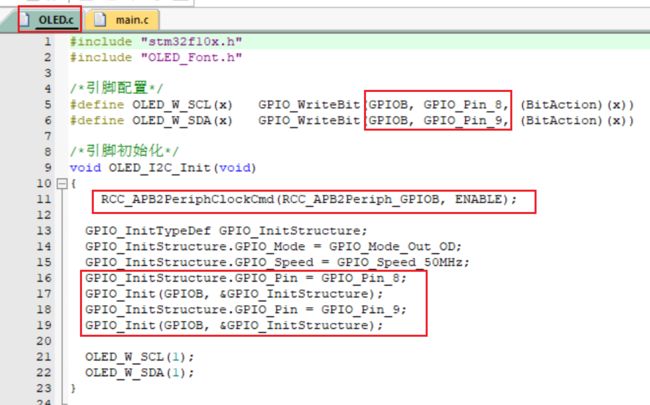Click line number 11 in the gutter
Viewport: 650px width, 405px height.
point(44,199)
